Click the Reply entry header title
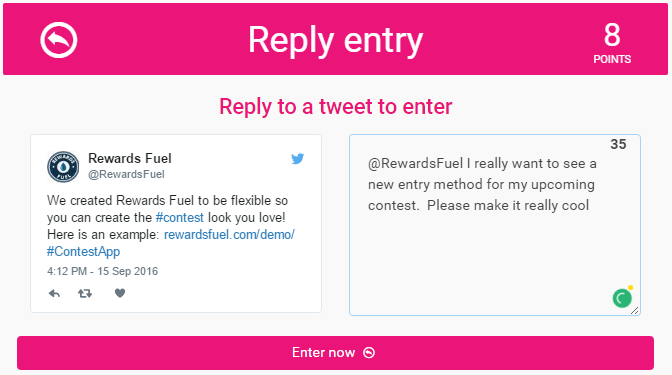This screenshot has height=375, width=672. pyautogui.click(x=336, y=41)
